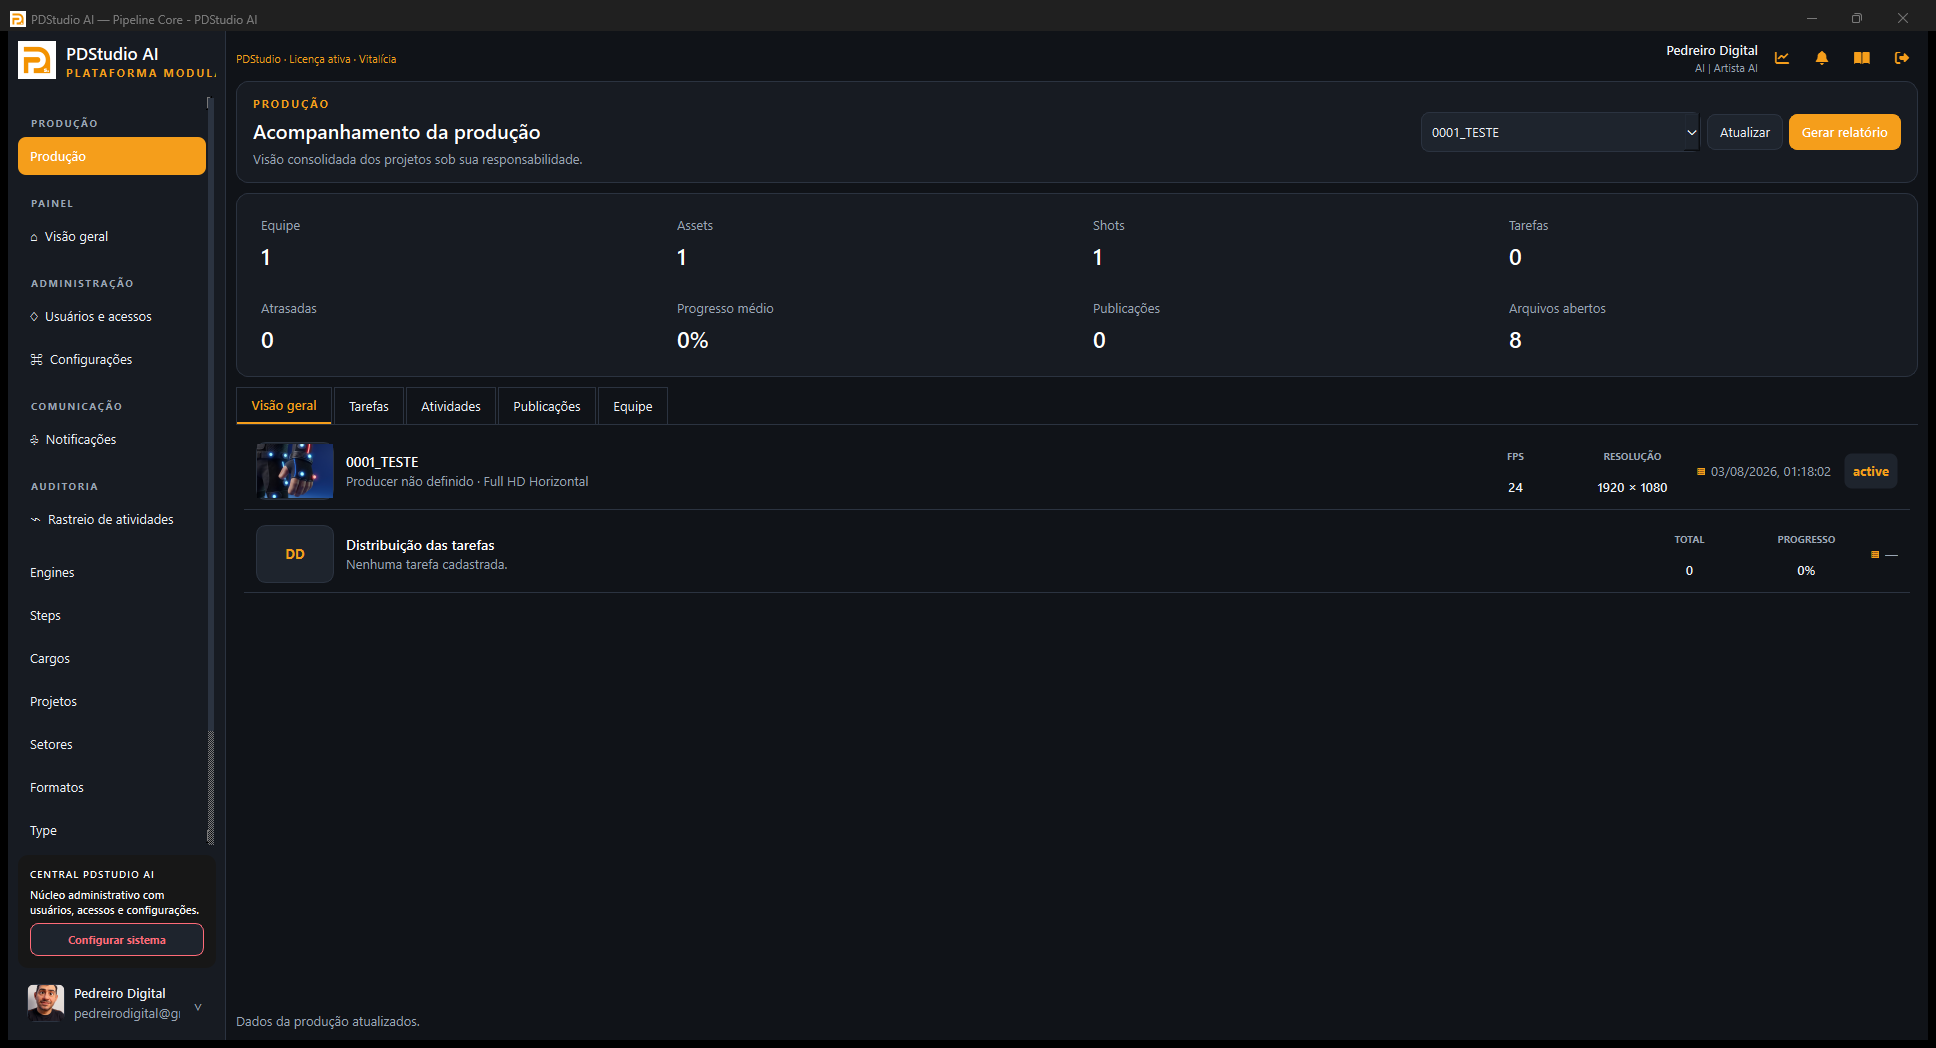Expand the 0001_TESTE project dropdown
Screen dimensions: 1936x1048
tap(1560, 132)
